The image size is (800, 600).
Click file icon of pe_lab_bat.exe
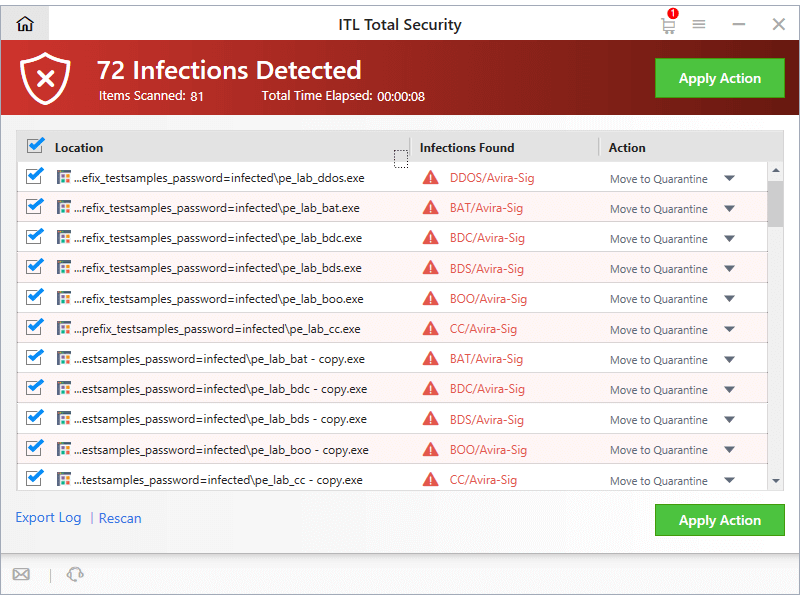click(x=63, y=207)
